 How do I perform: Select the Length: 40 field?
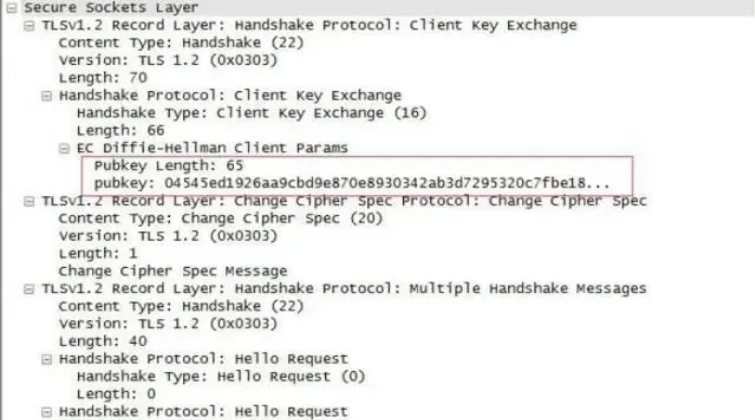103,341
